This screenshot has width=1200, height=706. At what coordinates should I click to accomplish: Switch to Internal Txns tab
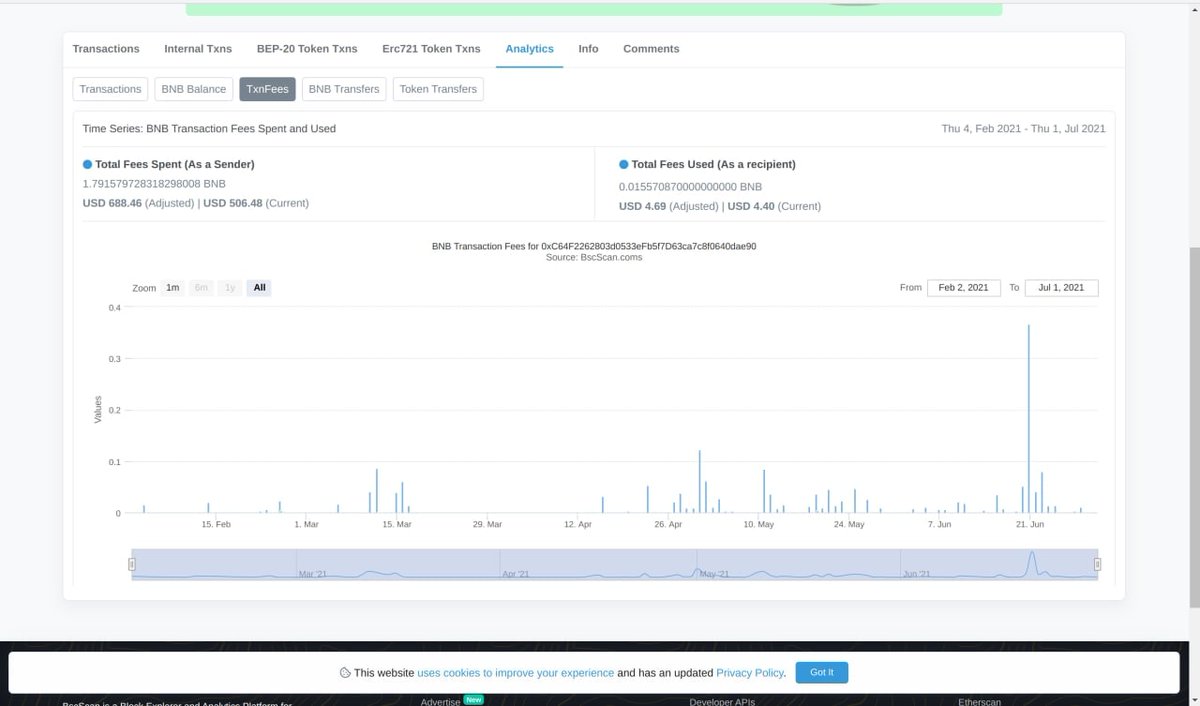coord(198,49)
